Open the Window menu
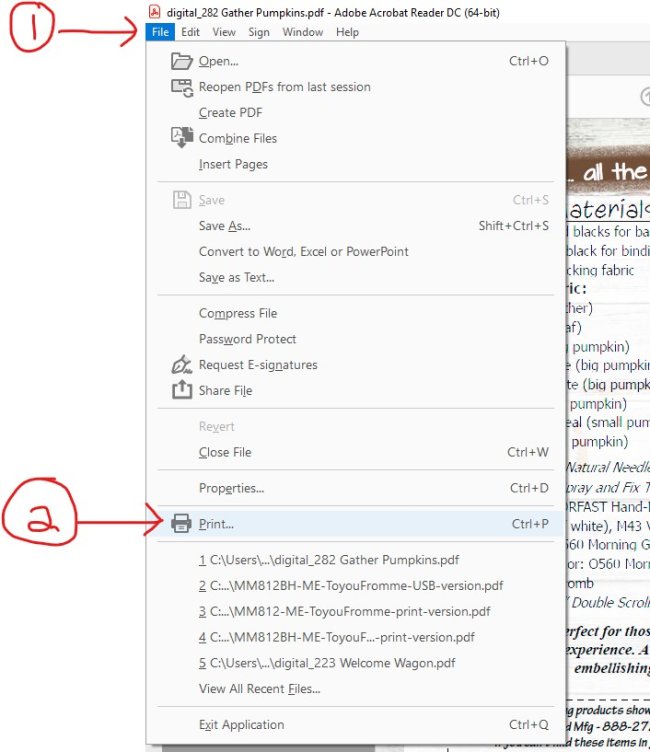650x752 pixels. 303,32
